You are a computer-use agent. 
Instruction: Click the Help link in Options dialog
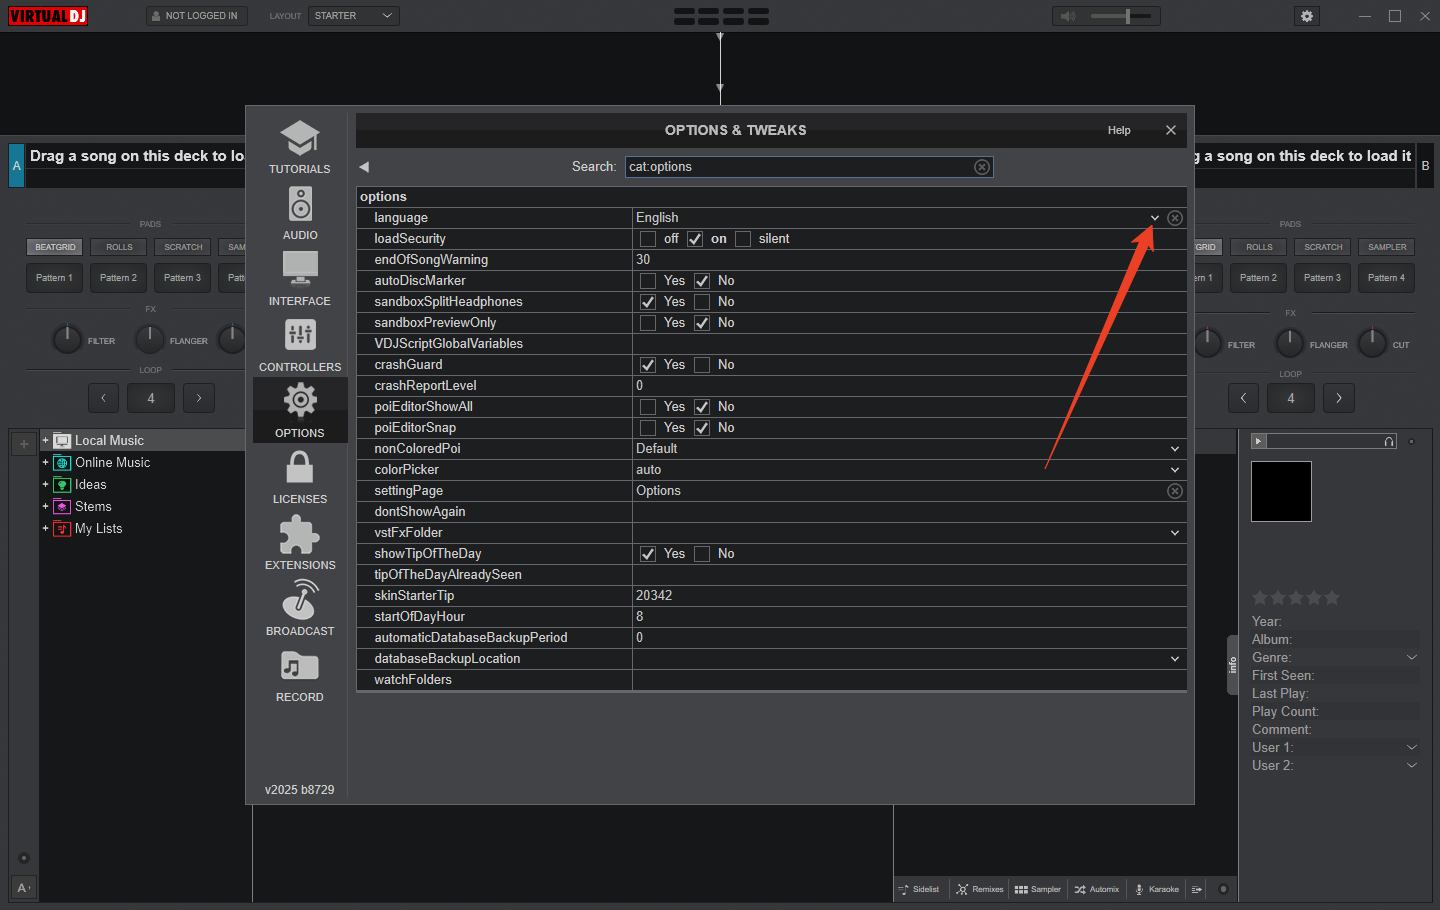pyautogui.click(x=1119, y=130)
